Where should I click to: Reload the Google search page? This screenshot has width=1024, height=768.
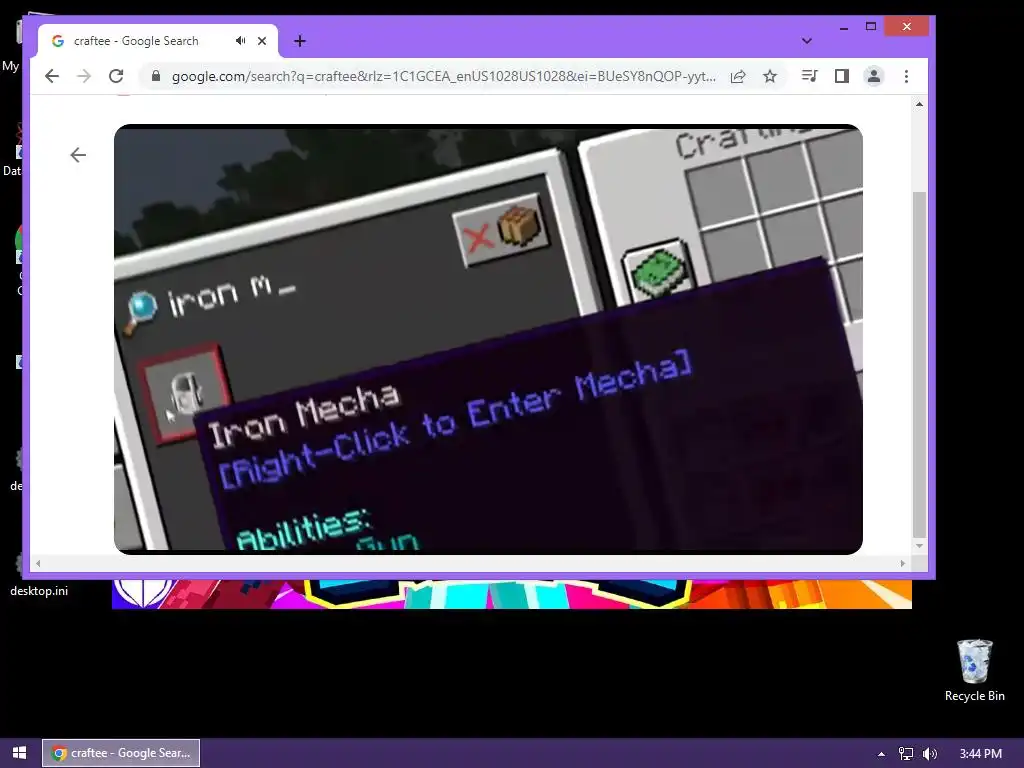coord(116,76)
